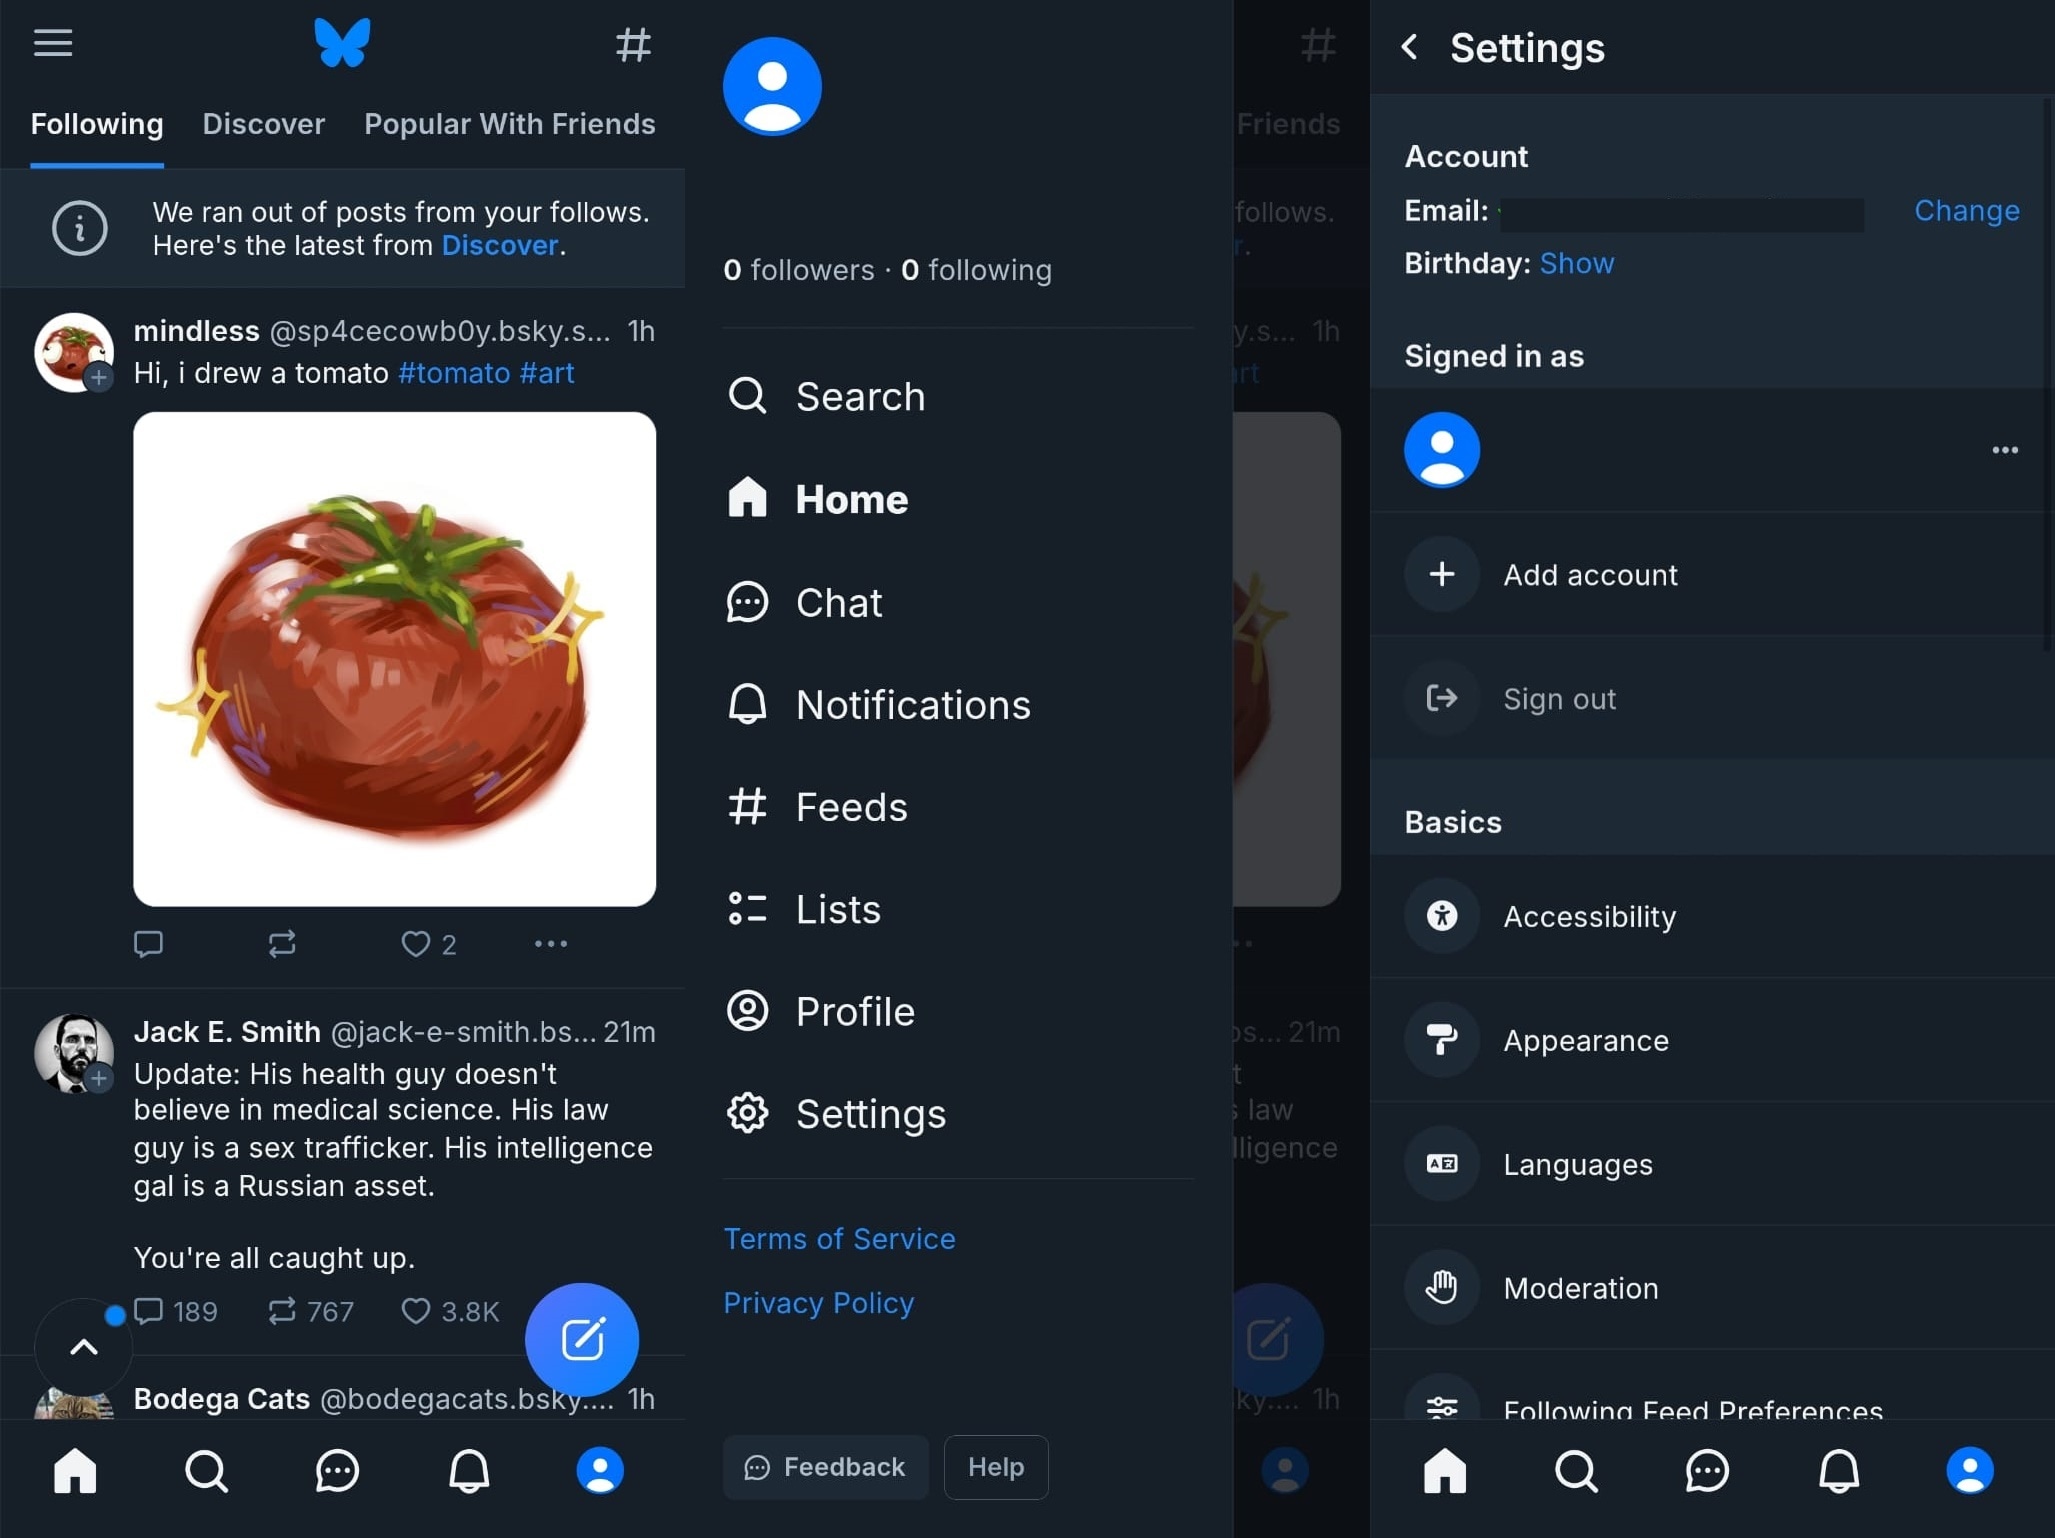Follow mindless via the avatar plus badge
This screenshot has width=2055, height=1538.
99,378
